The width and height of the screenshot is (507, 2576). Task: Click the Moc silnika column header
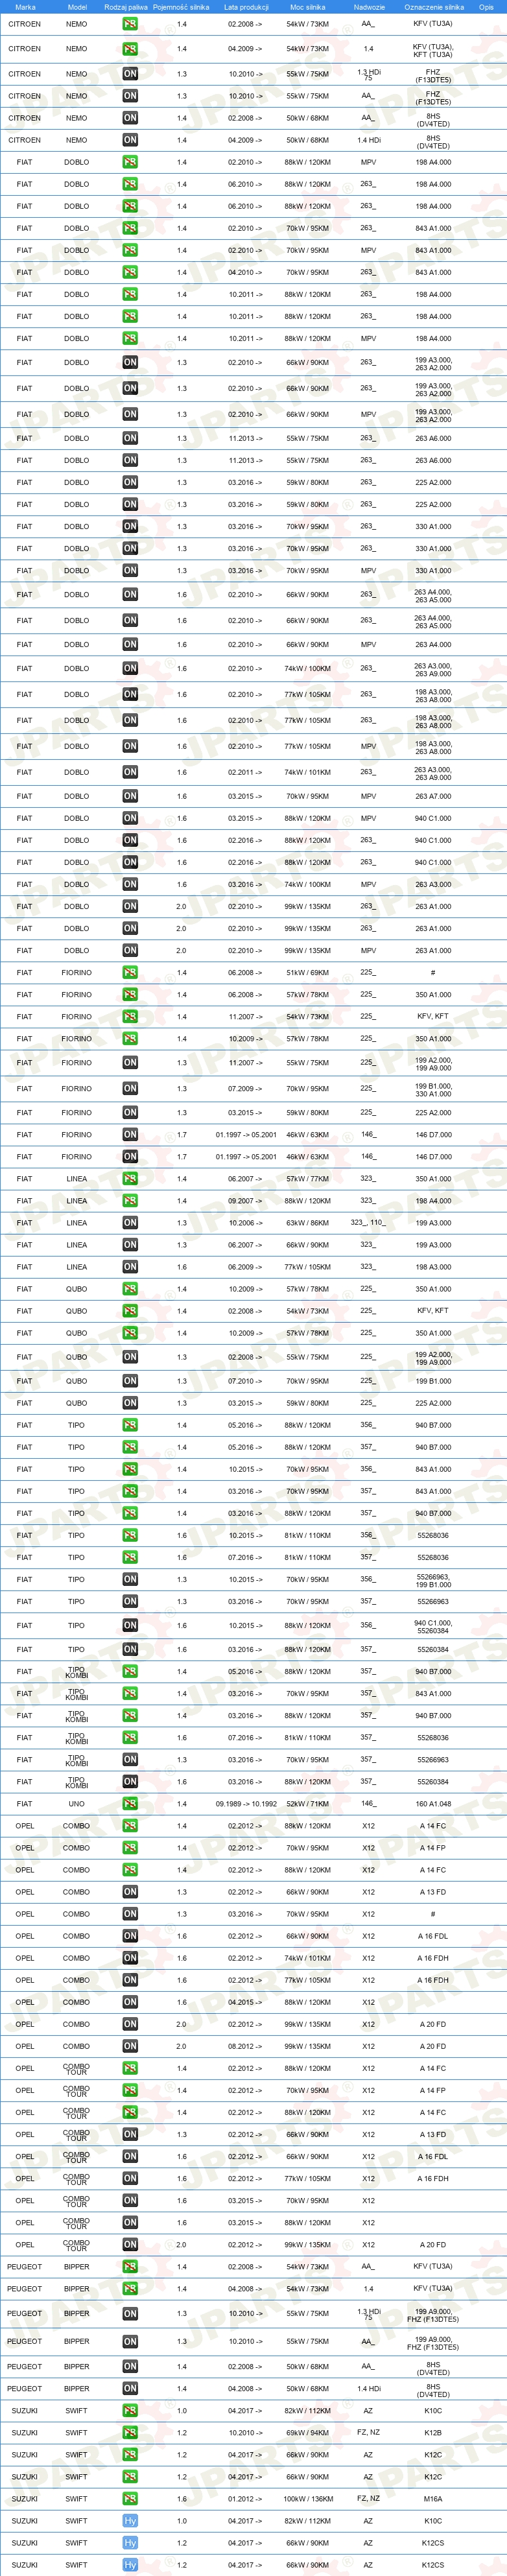click(308, 7)
